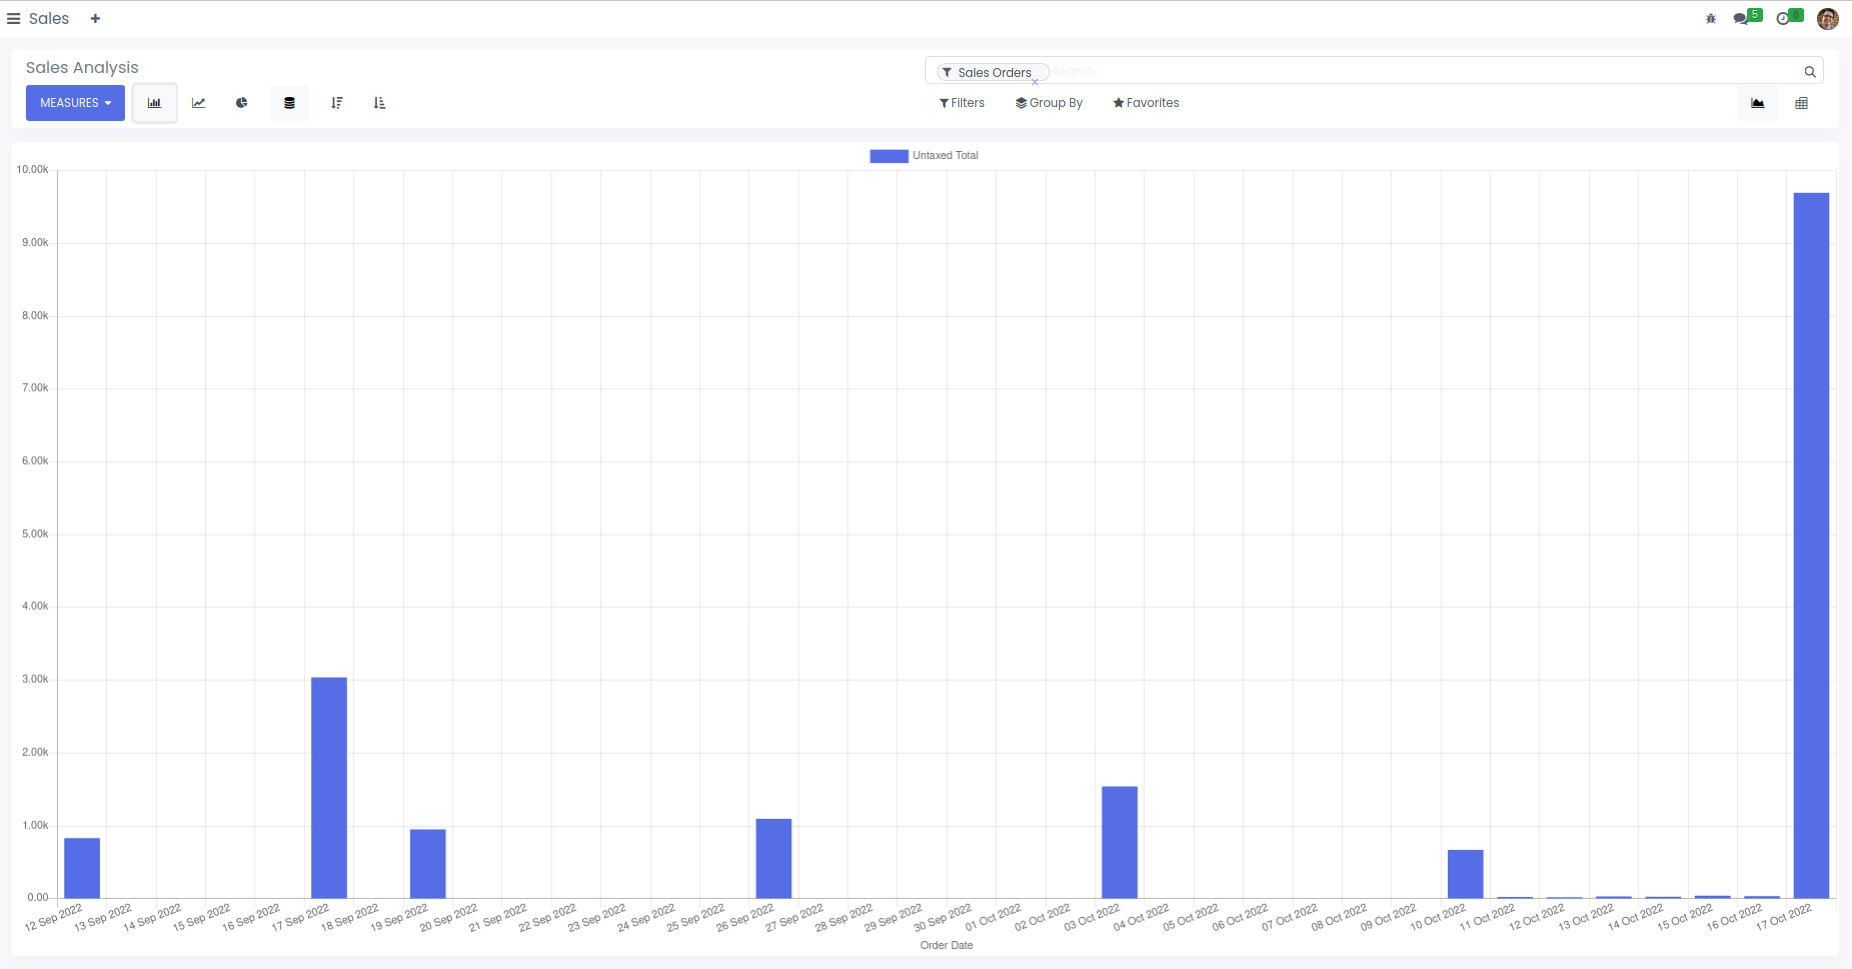Viewport: 1852px width, 969px height.
Task: Open the Group By dropdown
Action: coord(1049,103)
